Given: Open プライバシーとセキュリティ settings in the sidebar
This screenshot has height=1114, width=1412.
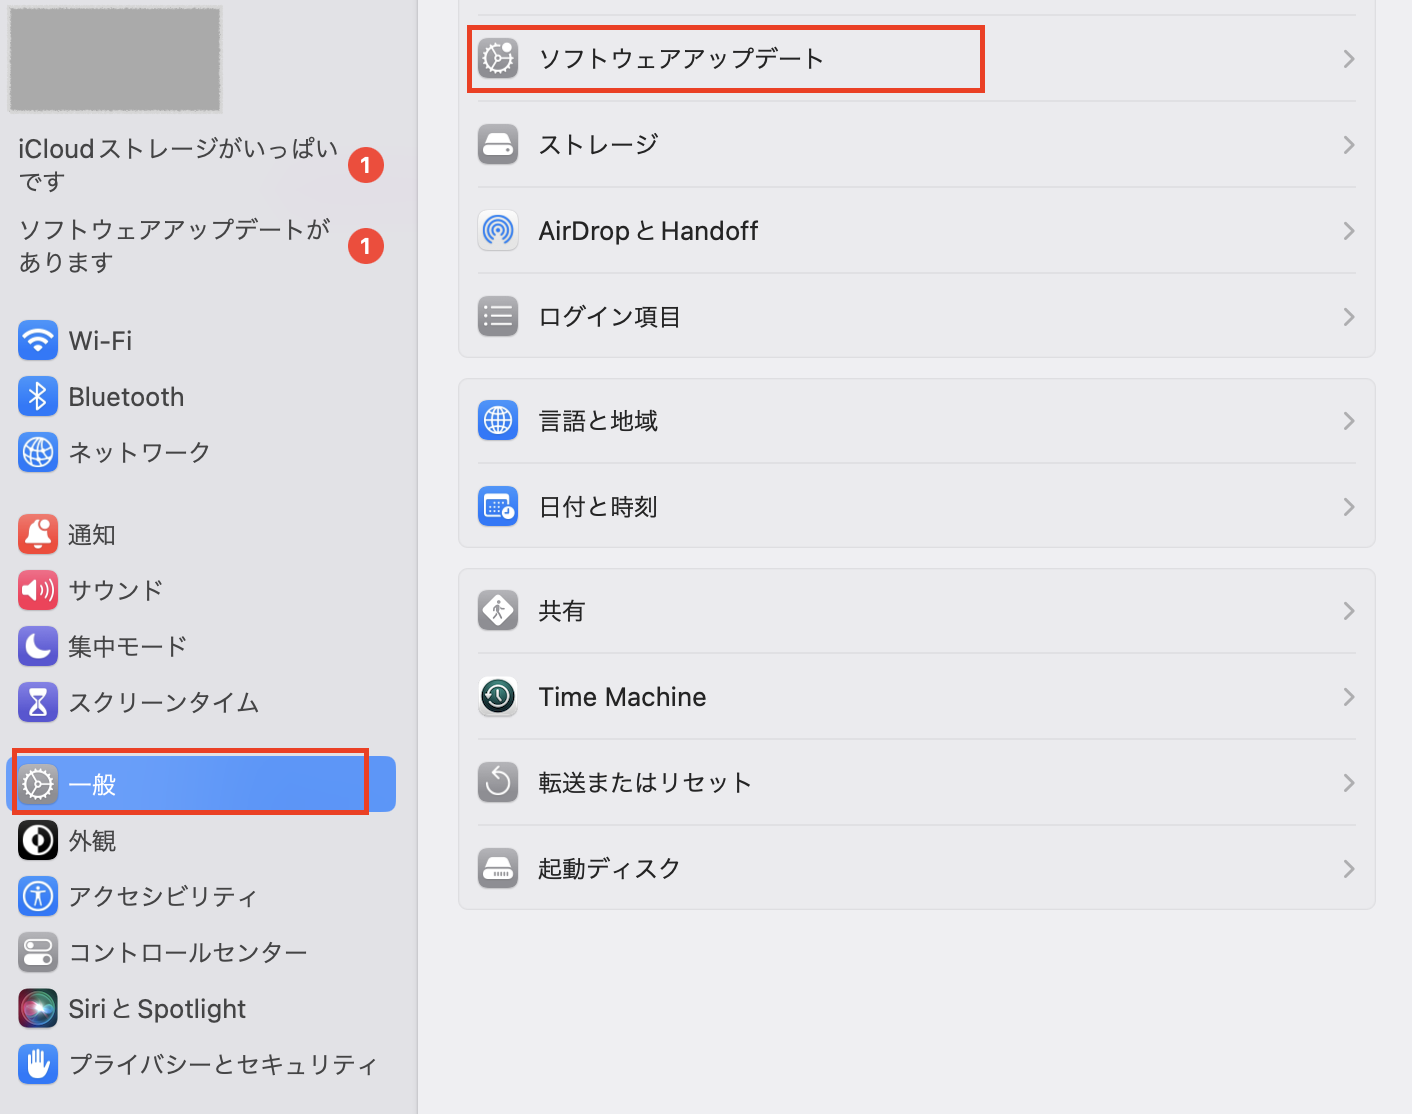Looking at the screenshot, I should (223, 1065).
